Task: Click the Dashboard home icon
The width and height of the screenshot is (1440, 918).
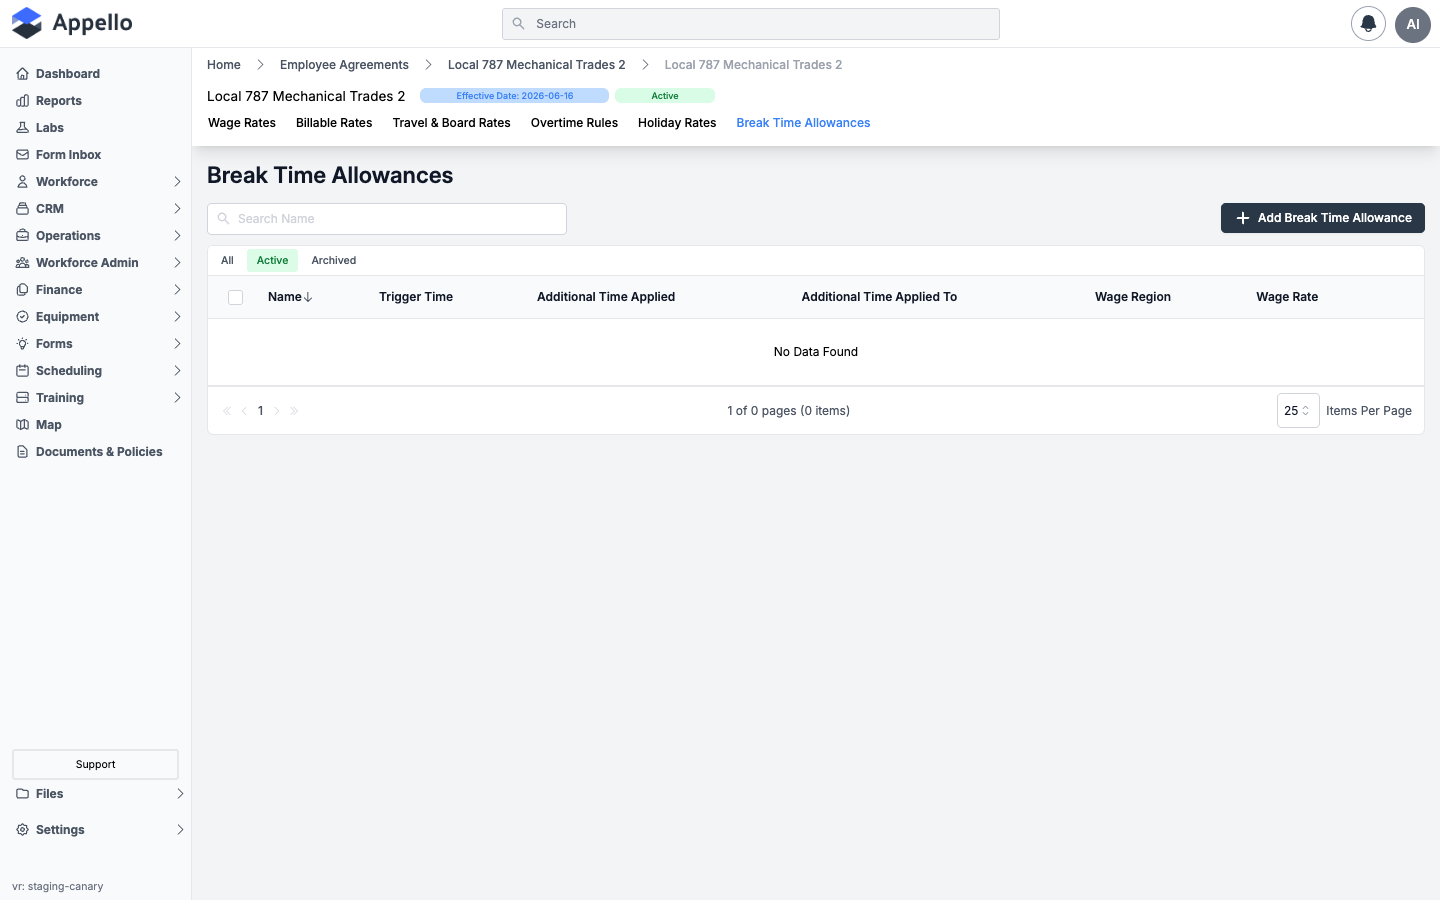Action: [22, 74]
